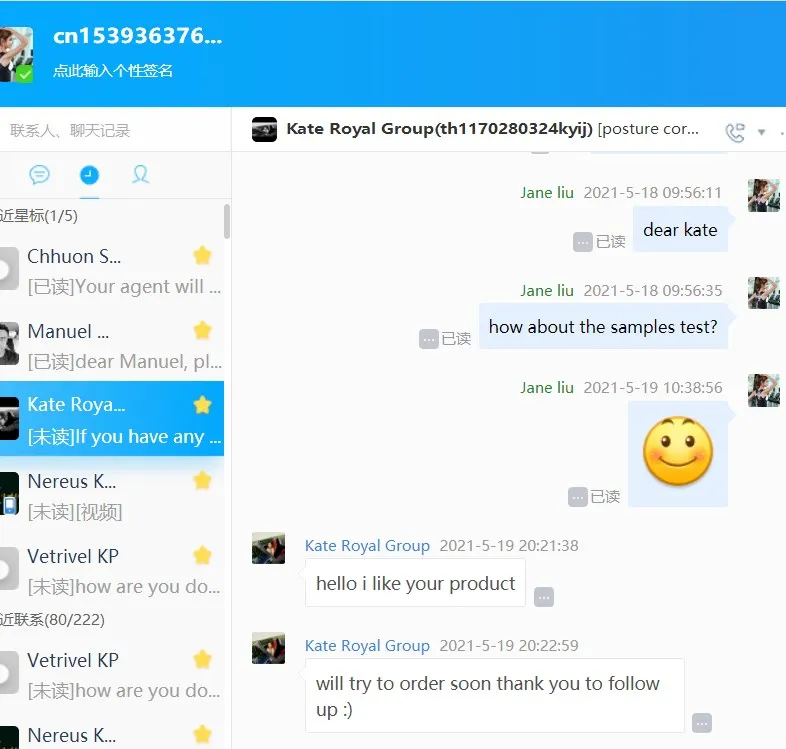Image resolution: width=786 pixels, height=749 pixels.
Task: Open the chat messages tab icon
Action: click(39, 175)
